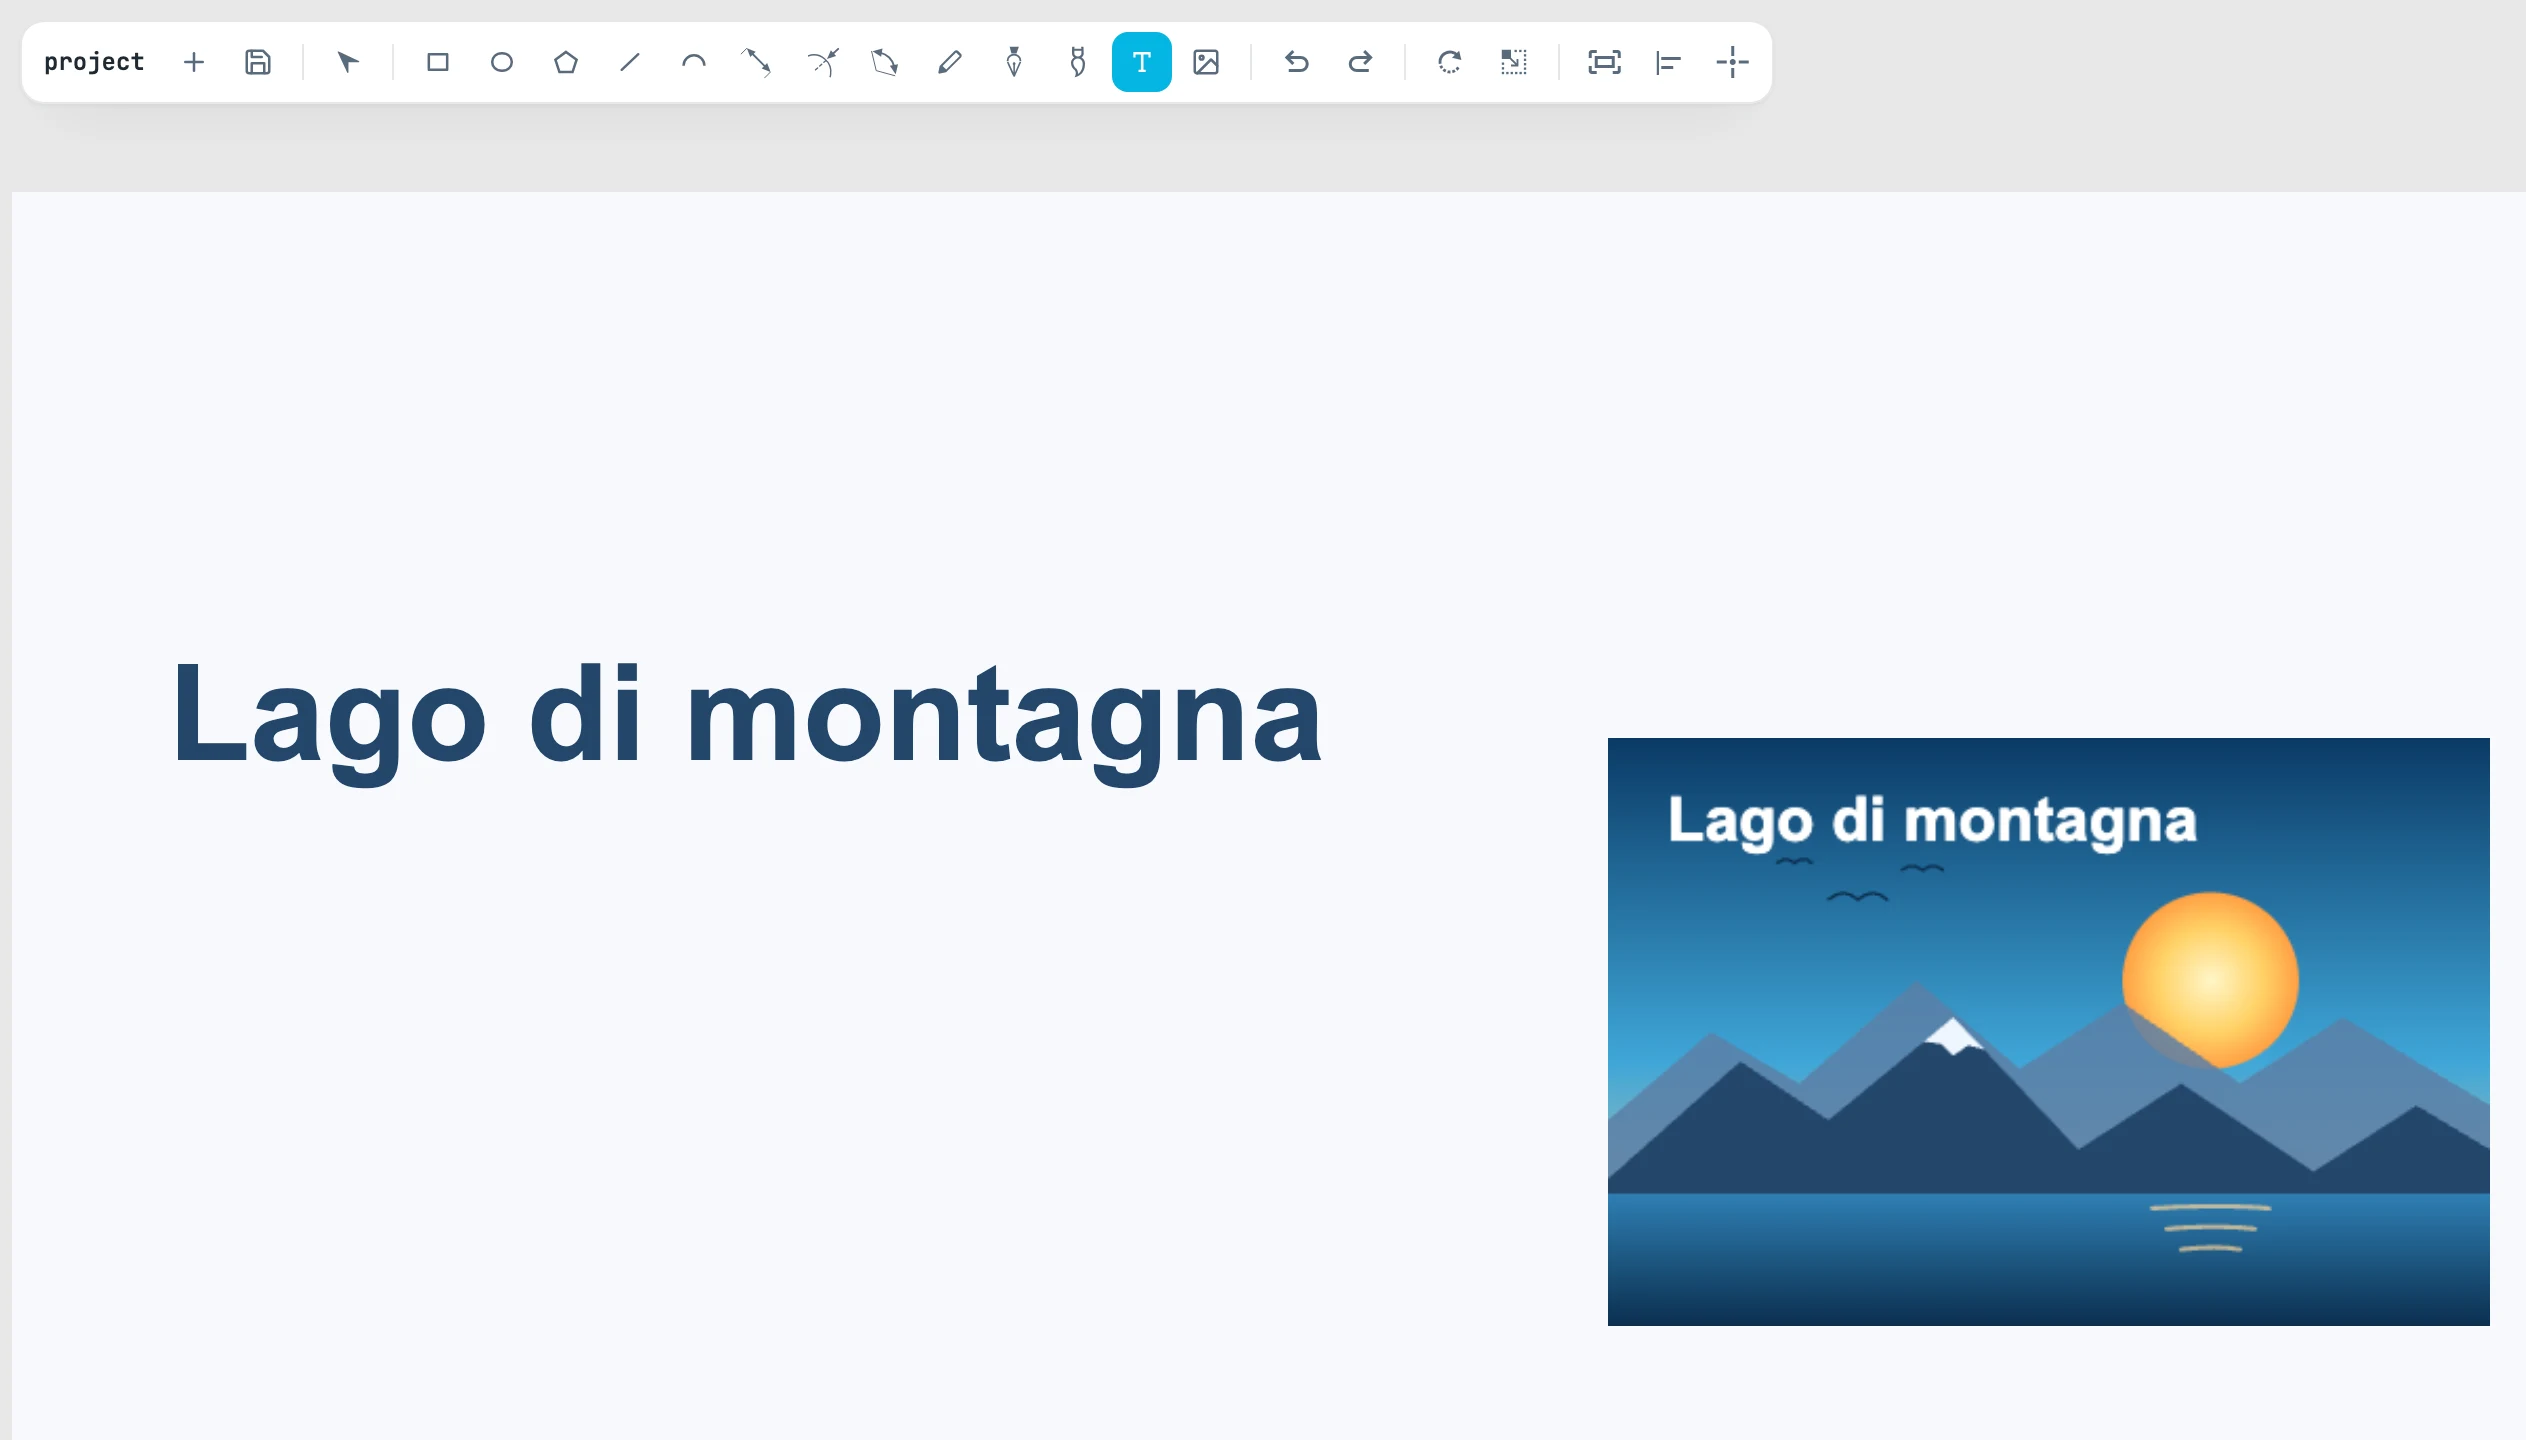Select the double-headed arrow line tool
Image resolution: width=2526 pixels, height=1440 pixels.
point(756,62)
